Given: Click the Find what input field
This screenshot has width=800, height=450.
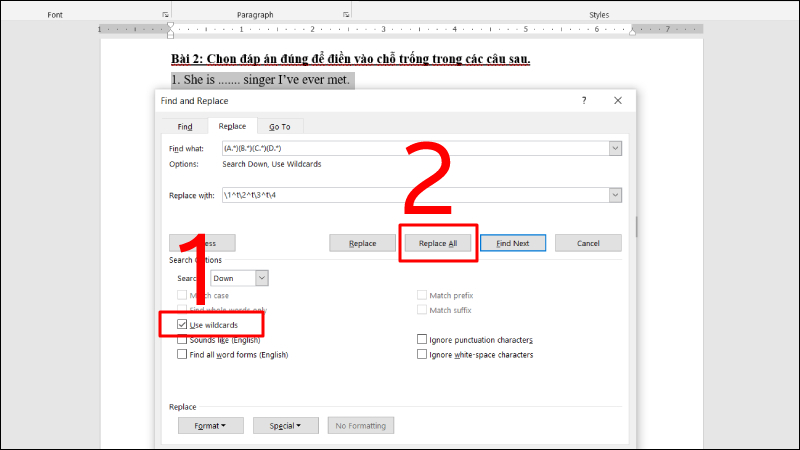Looking at the screenshot, I should point(415,148).
